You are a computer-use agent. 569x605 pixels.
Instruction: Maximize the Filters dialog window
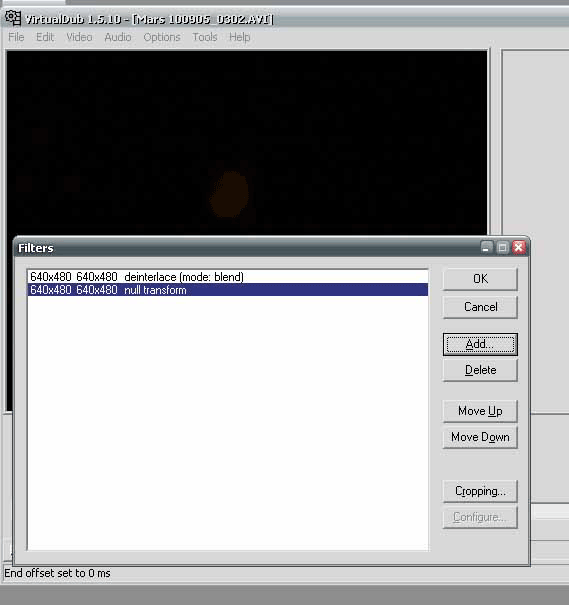(502, 247)
